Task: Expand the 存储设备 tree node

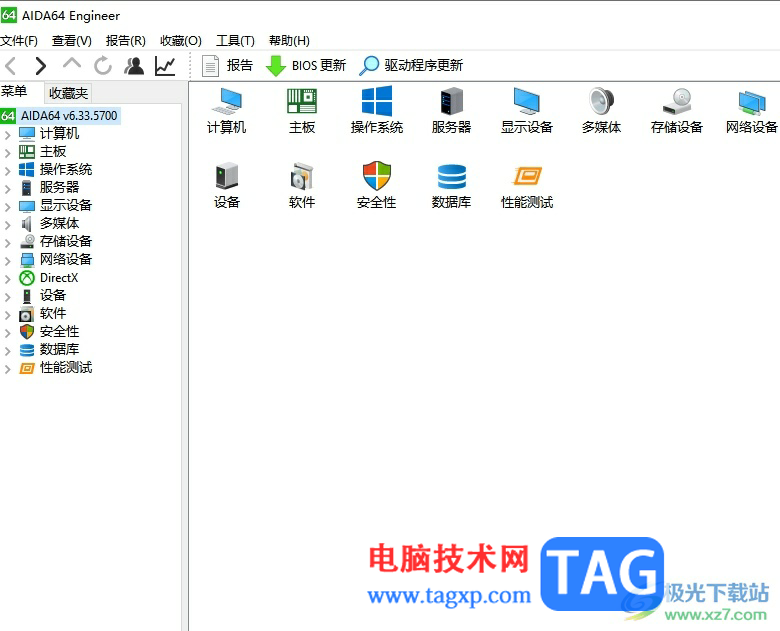Action: coord(7,242)
